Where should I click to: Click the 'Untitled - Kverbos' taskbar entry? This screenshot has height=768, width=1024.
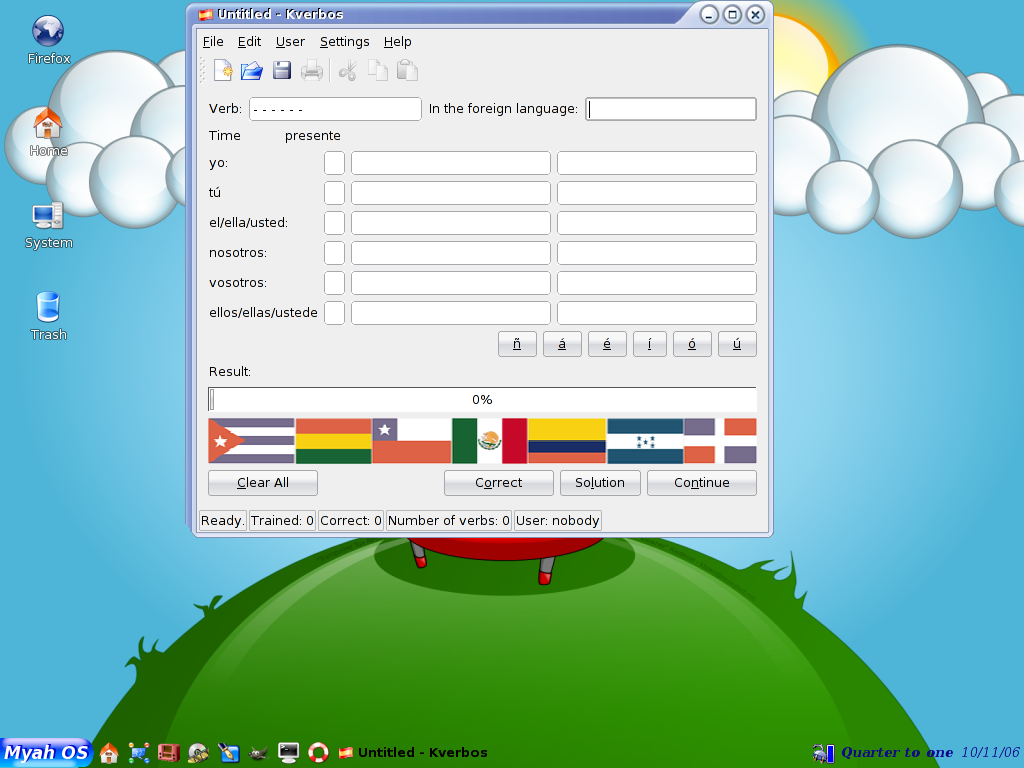(413, 752)
